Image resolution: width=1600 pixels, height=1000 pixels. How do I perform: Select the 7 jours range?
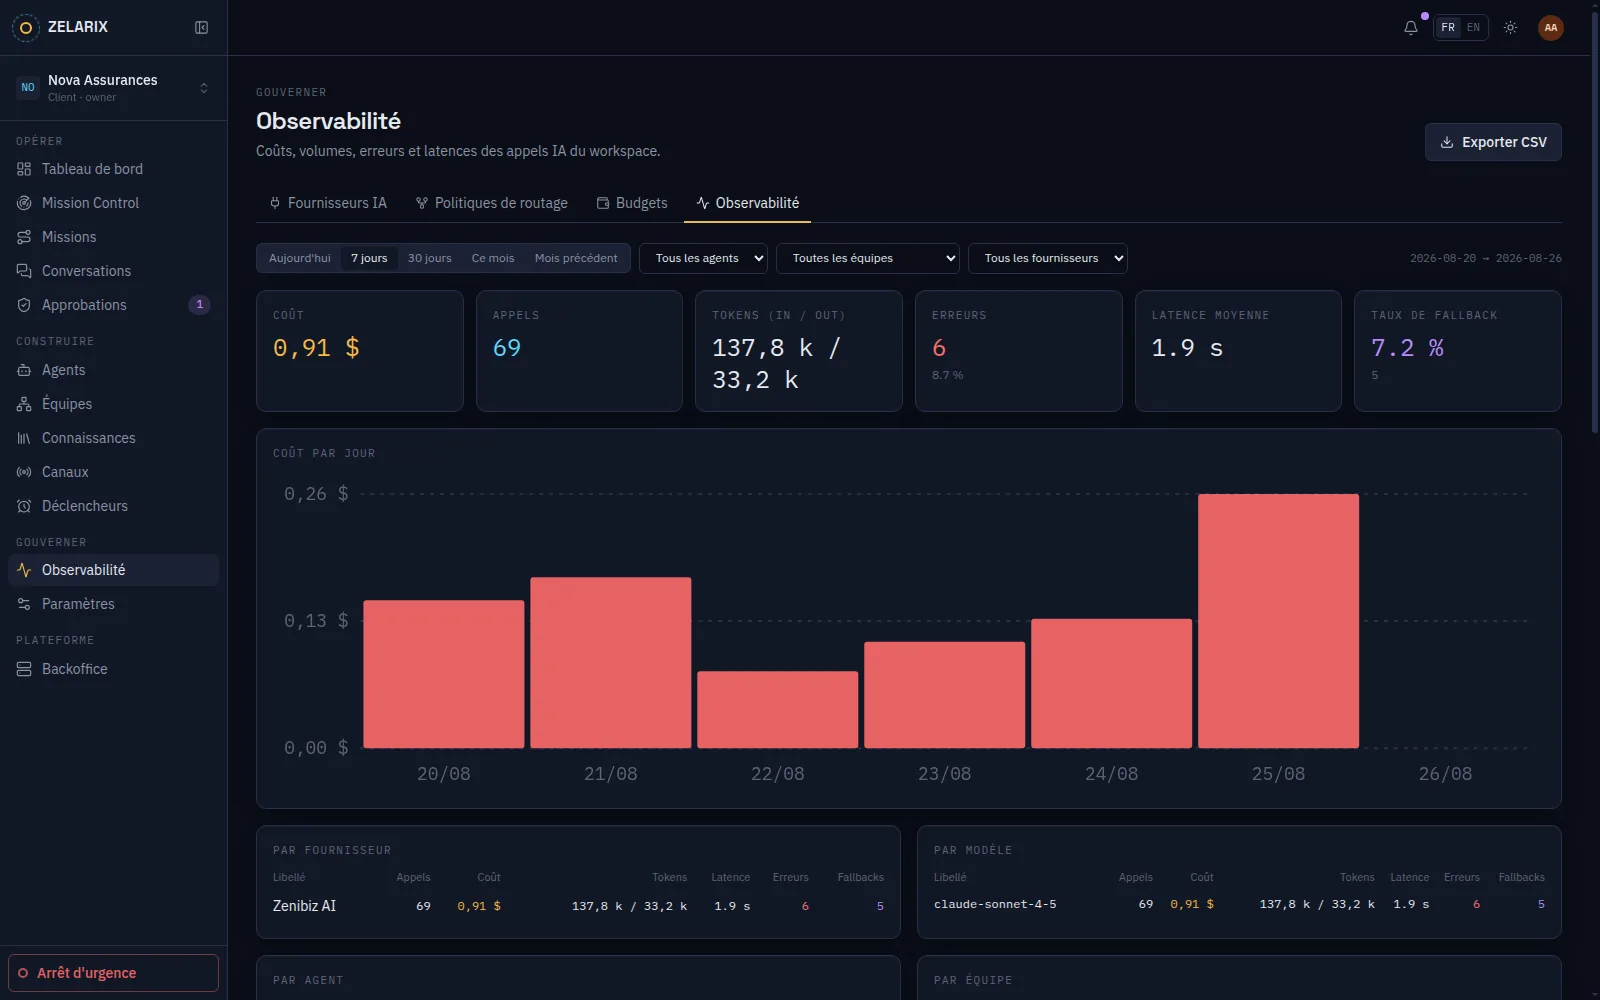[x=369, y=258]
